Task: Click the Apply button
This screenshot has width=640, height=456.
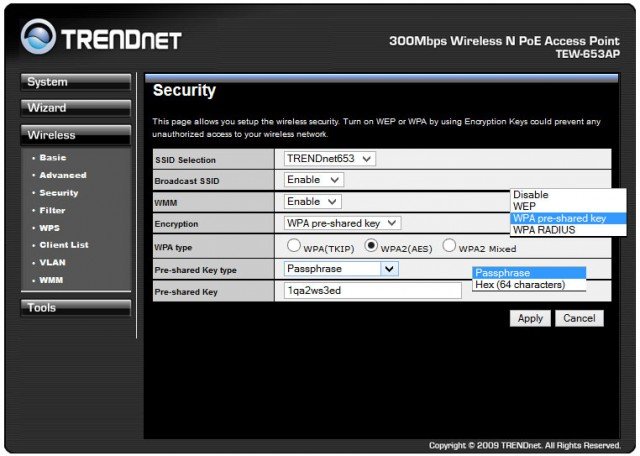Action: tap(529, 318)
